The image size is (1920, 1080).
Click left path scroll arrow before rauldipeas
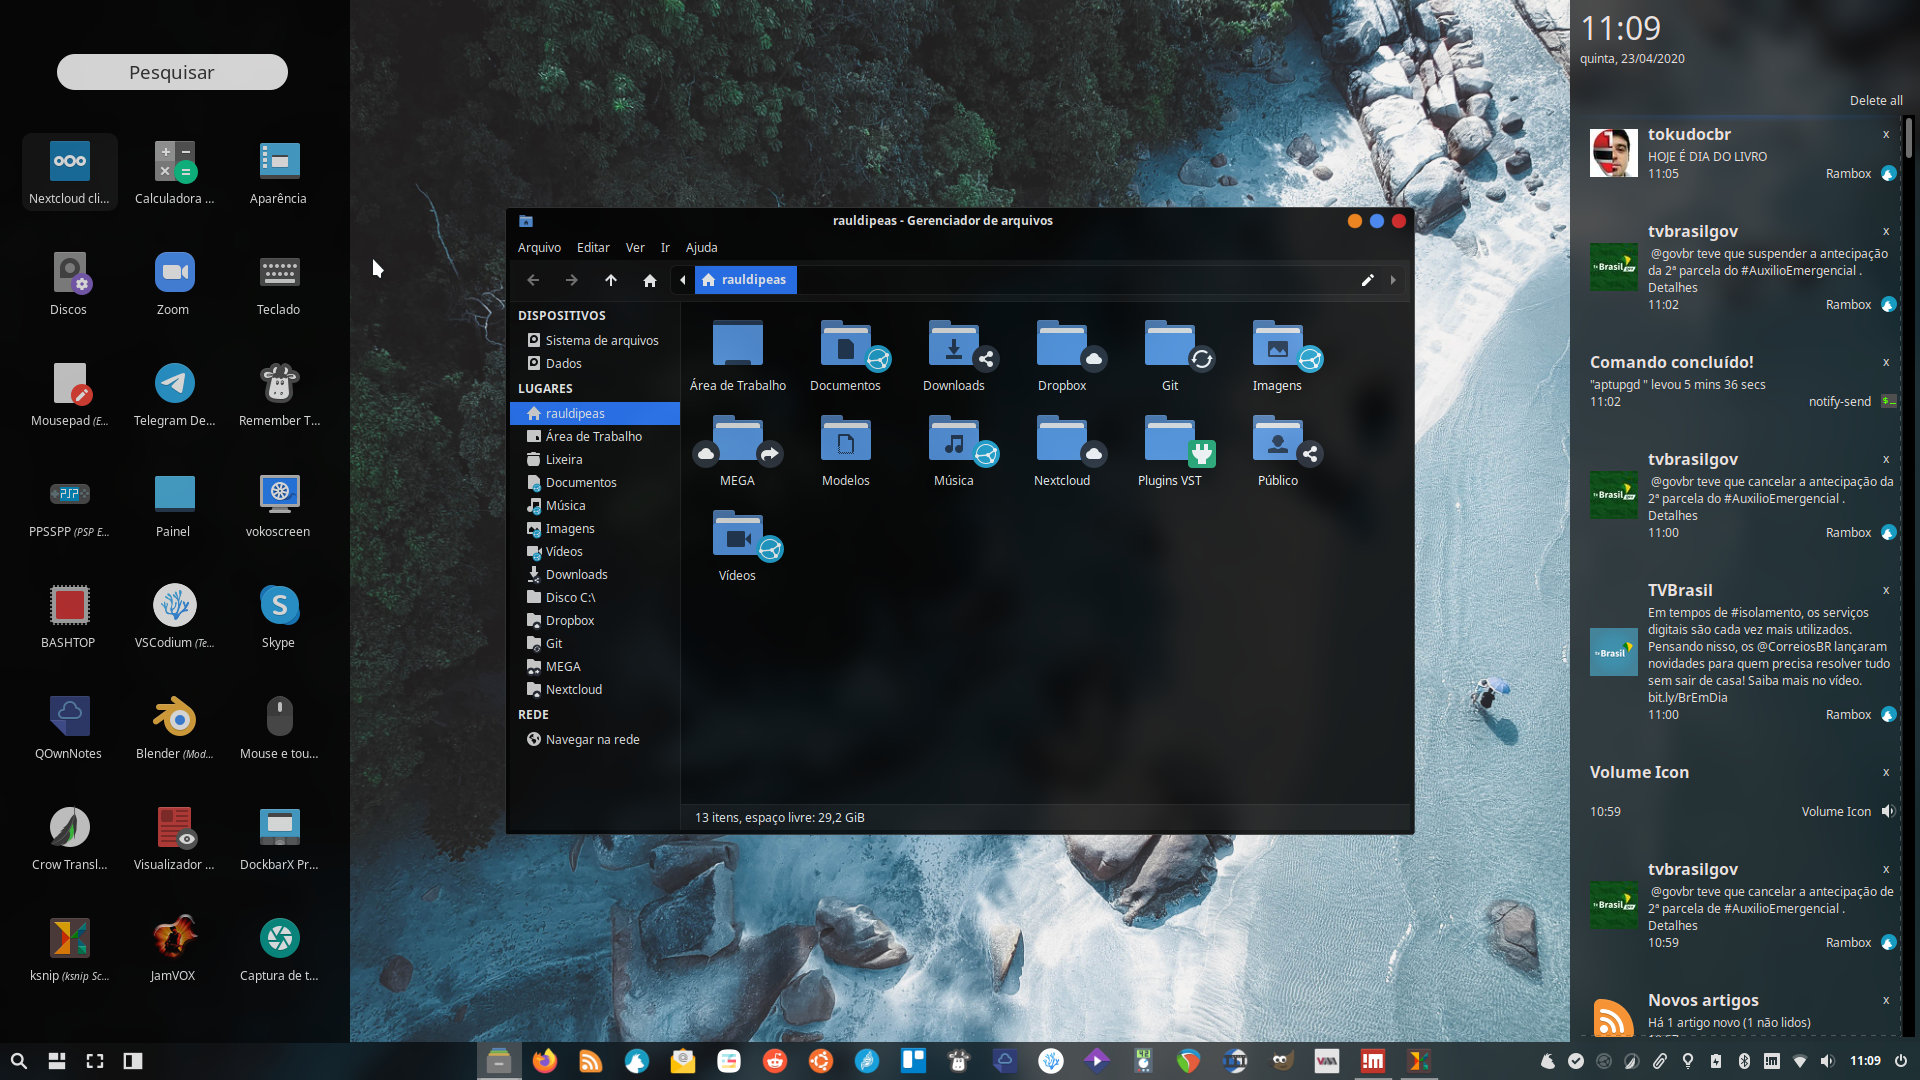[x=682, y=280]
